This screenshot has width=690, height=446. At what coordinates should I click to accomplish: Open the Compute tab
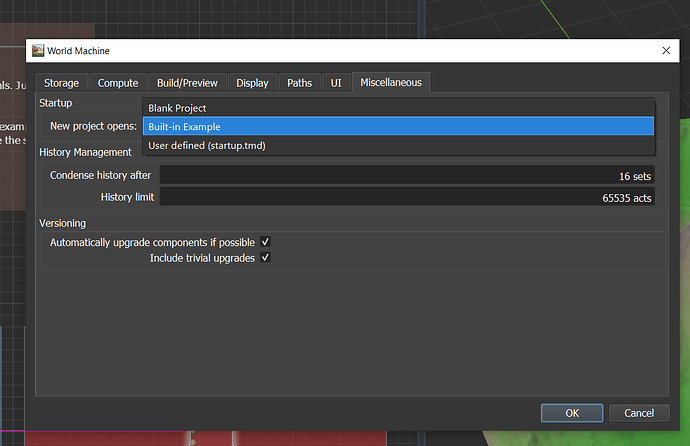(x=118, y=83)
